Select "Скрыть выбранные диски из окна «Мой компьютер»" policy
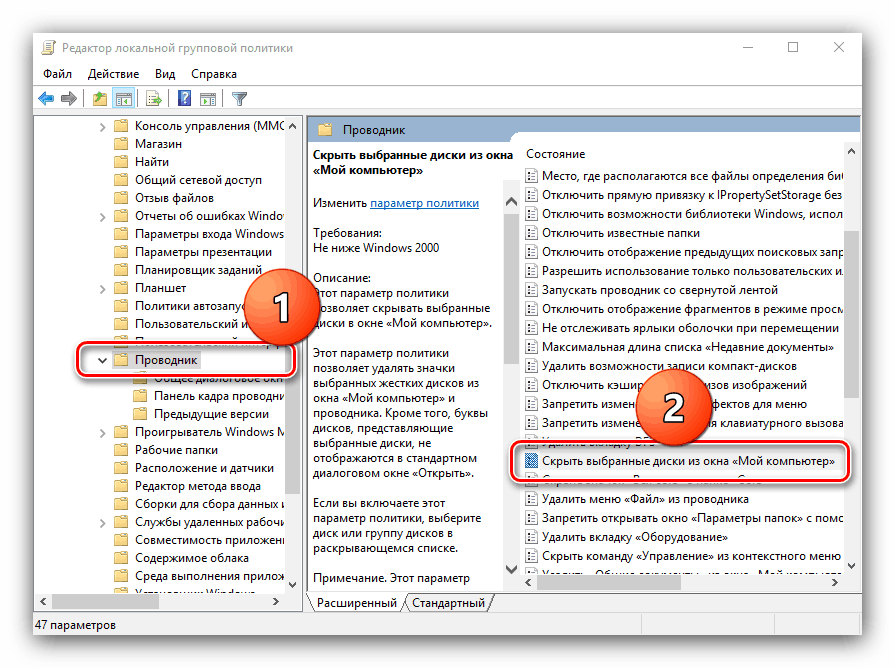 tap(688, 461)
